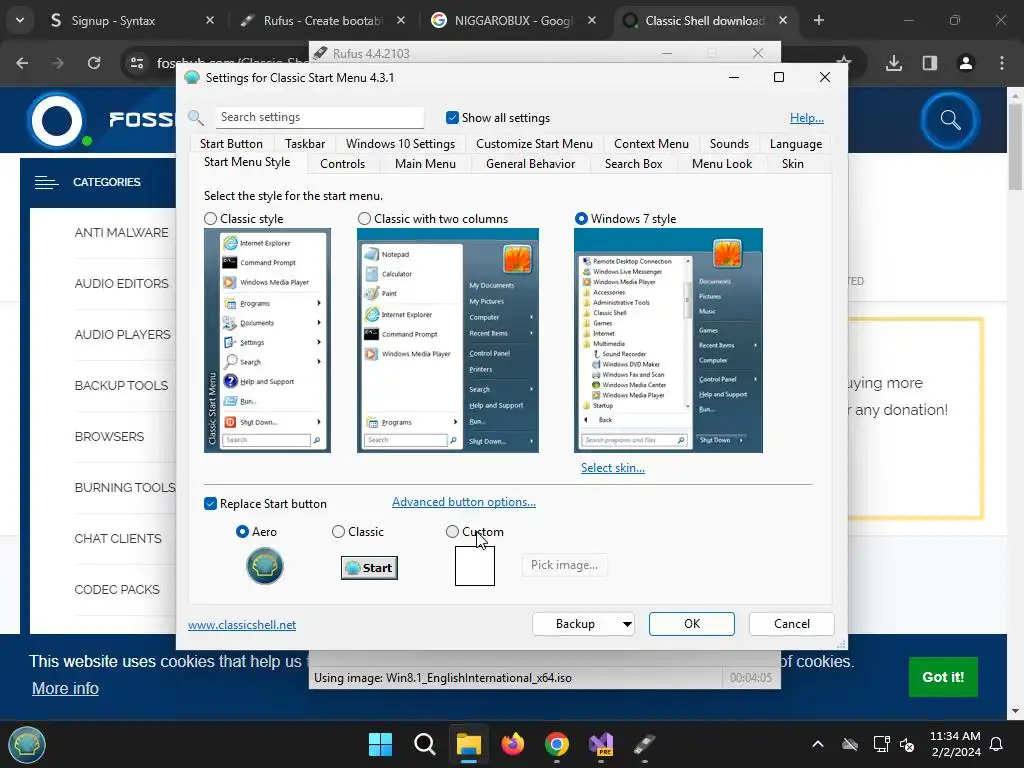Open the Context Menu tab
Screen dimensions: 1024x768
click(651, 144)
